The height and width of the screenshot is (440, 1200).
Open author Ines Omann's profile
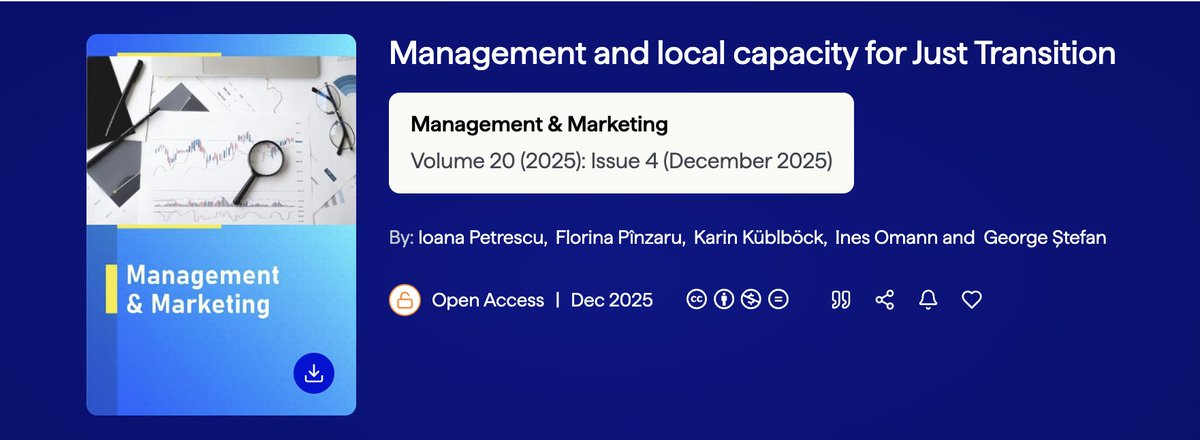pyautogui.click(x=886, y=239)
